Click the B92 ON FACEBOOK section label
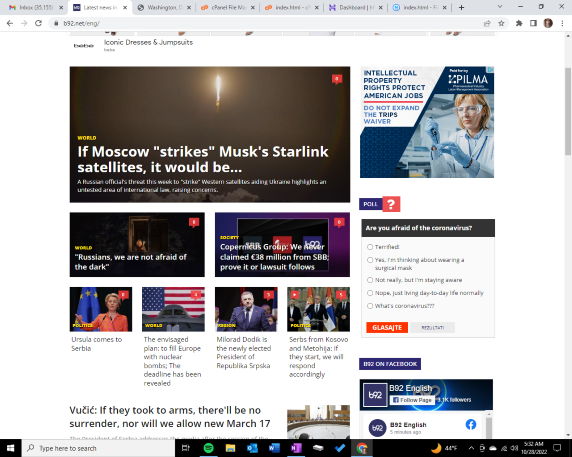Viewport: 572px width, 457px height. pos(390,364)
